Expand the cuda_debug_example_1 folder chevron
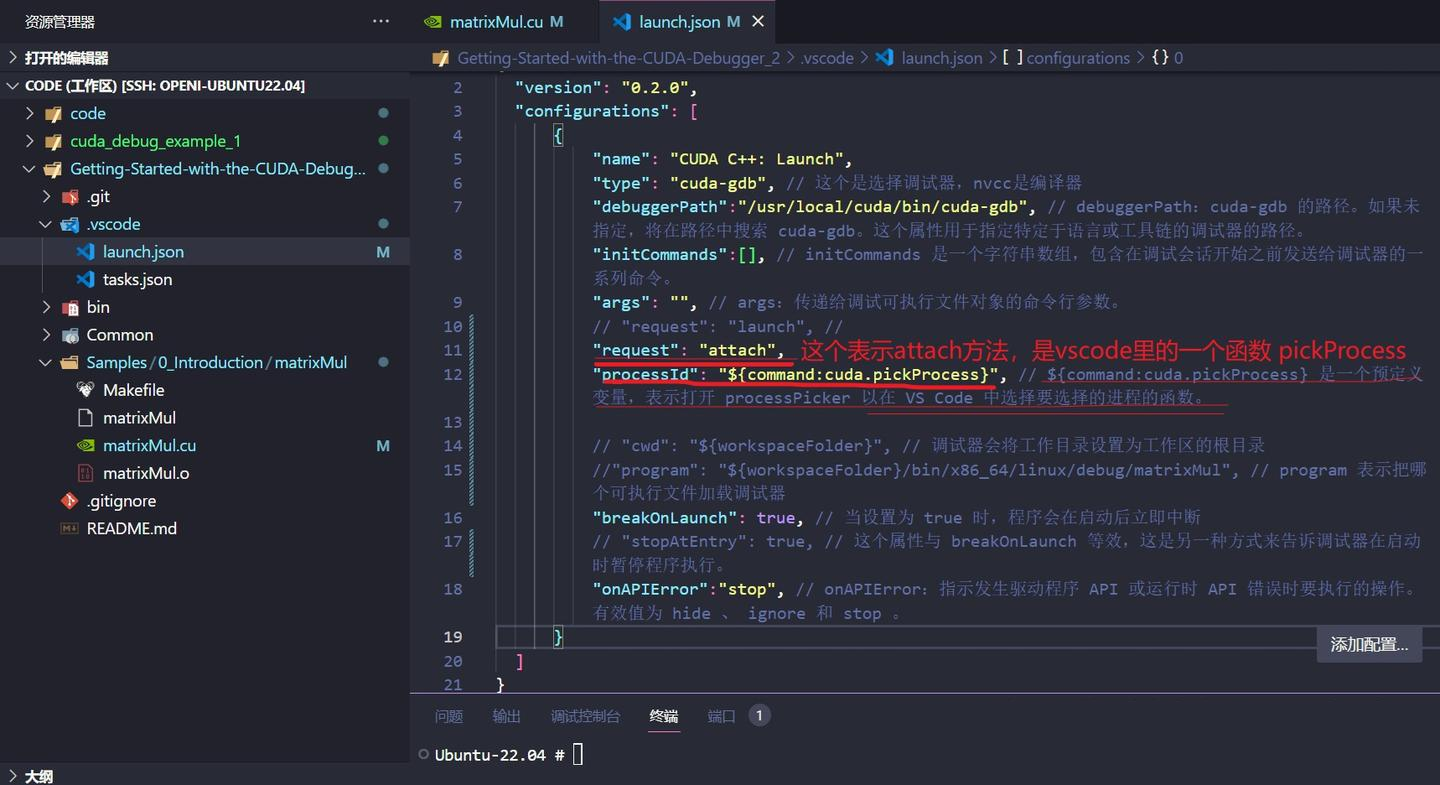The image size is (1440, 785). pyautogui.click(x=30, y=141)
